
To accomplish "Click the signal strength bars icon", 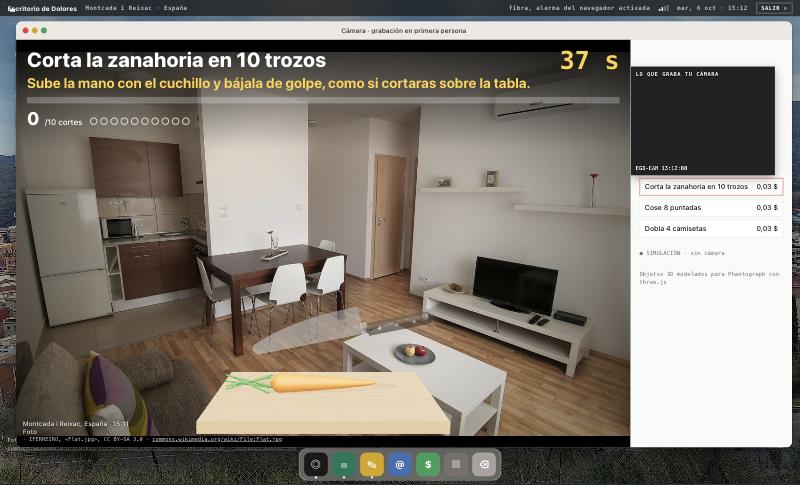I will click(x=663, y=8).
